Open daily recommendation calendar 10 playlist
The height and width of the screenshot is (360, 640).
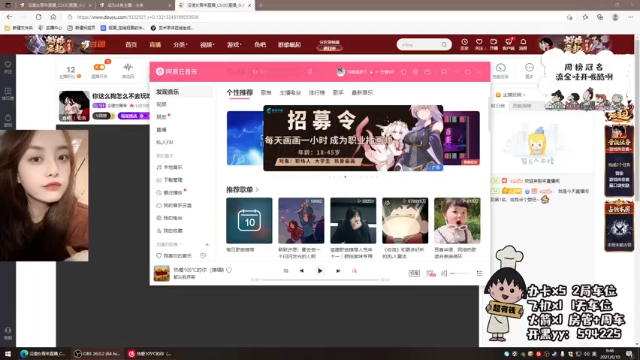[x=249, y=221]
